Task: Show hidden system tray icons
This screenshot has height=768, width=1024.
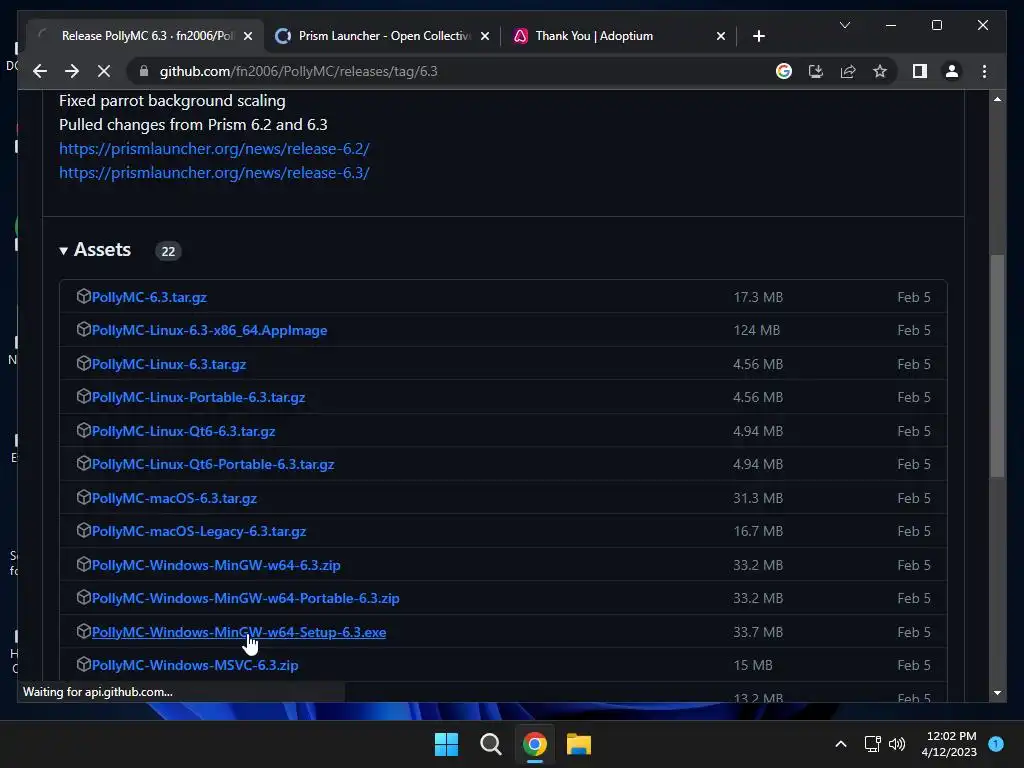Action: [841, 744]
